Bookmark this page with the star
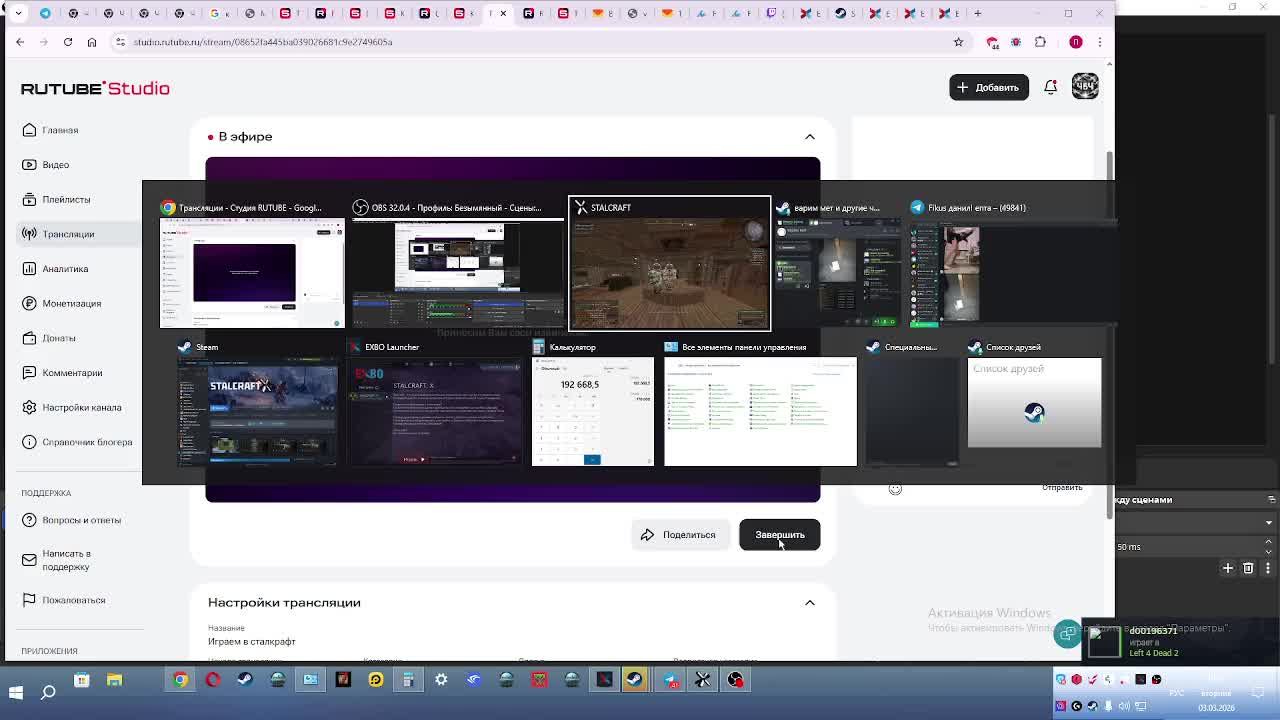This screenshot has width=1280, height=720. [x=958, y=42]
